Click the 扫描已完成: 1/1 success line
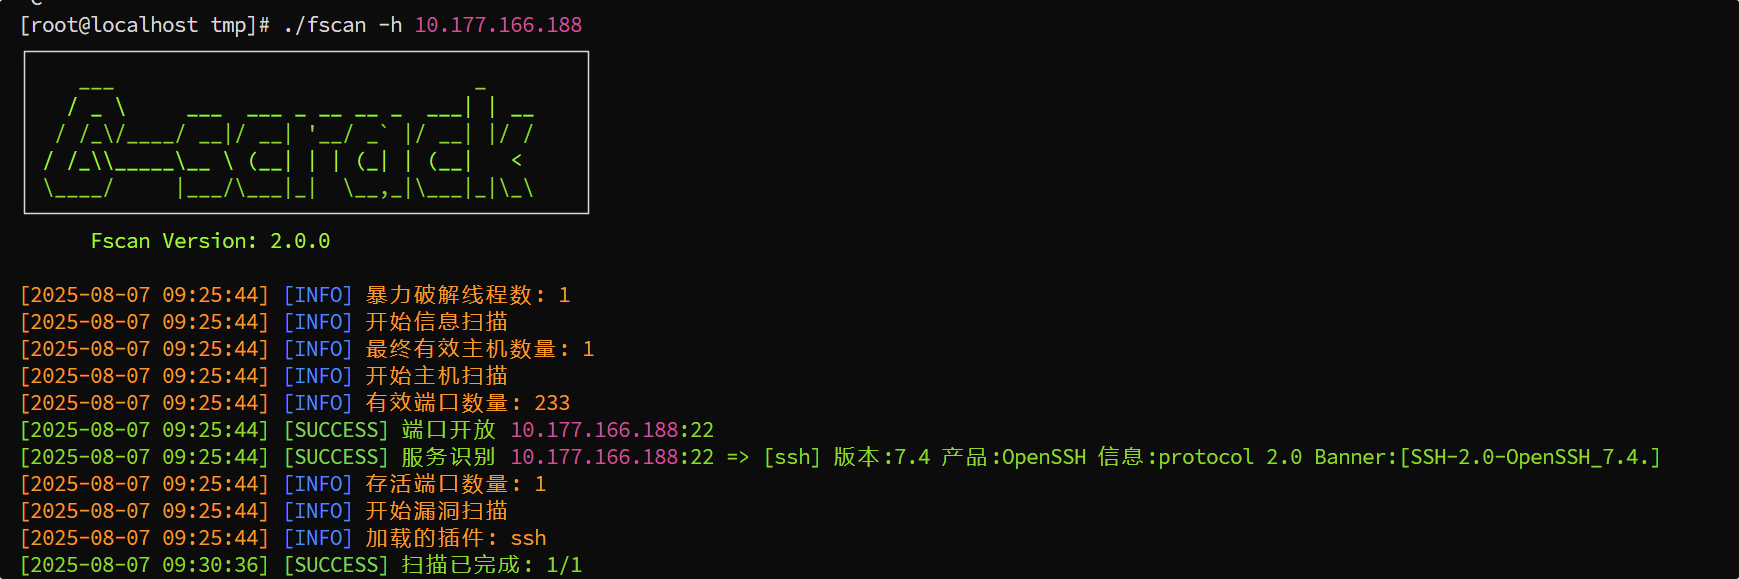This screenshot has width=1739, height=579. coord(492,565)
